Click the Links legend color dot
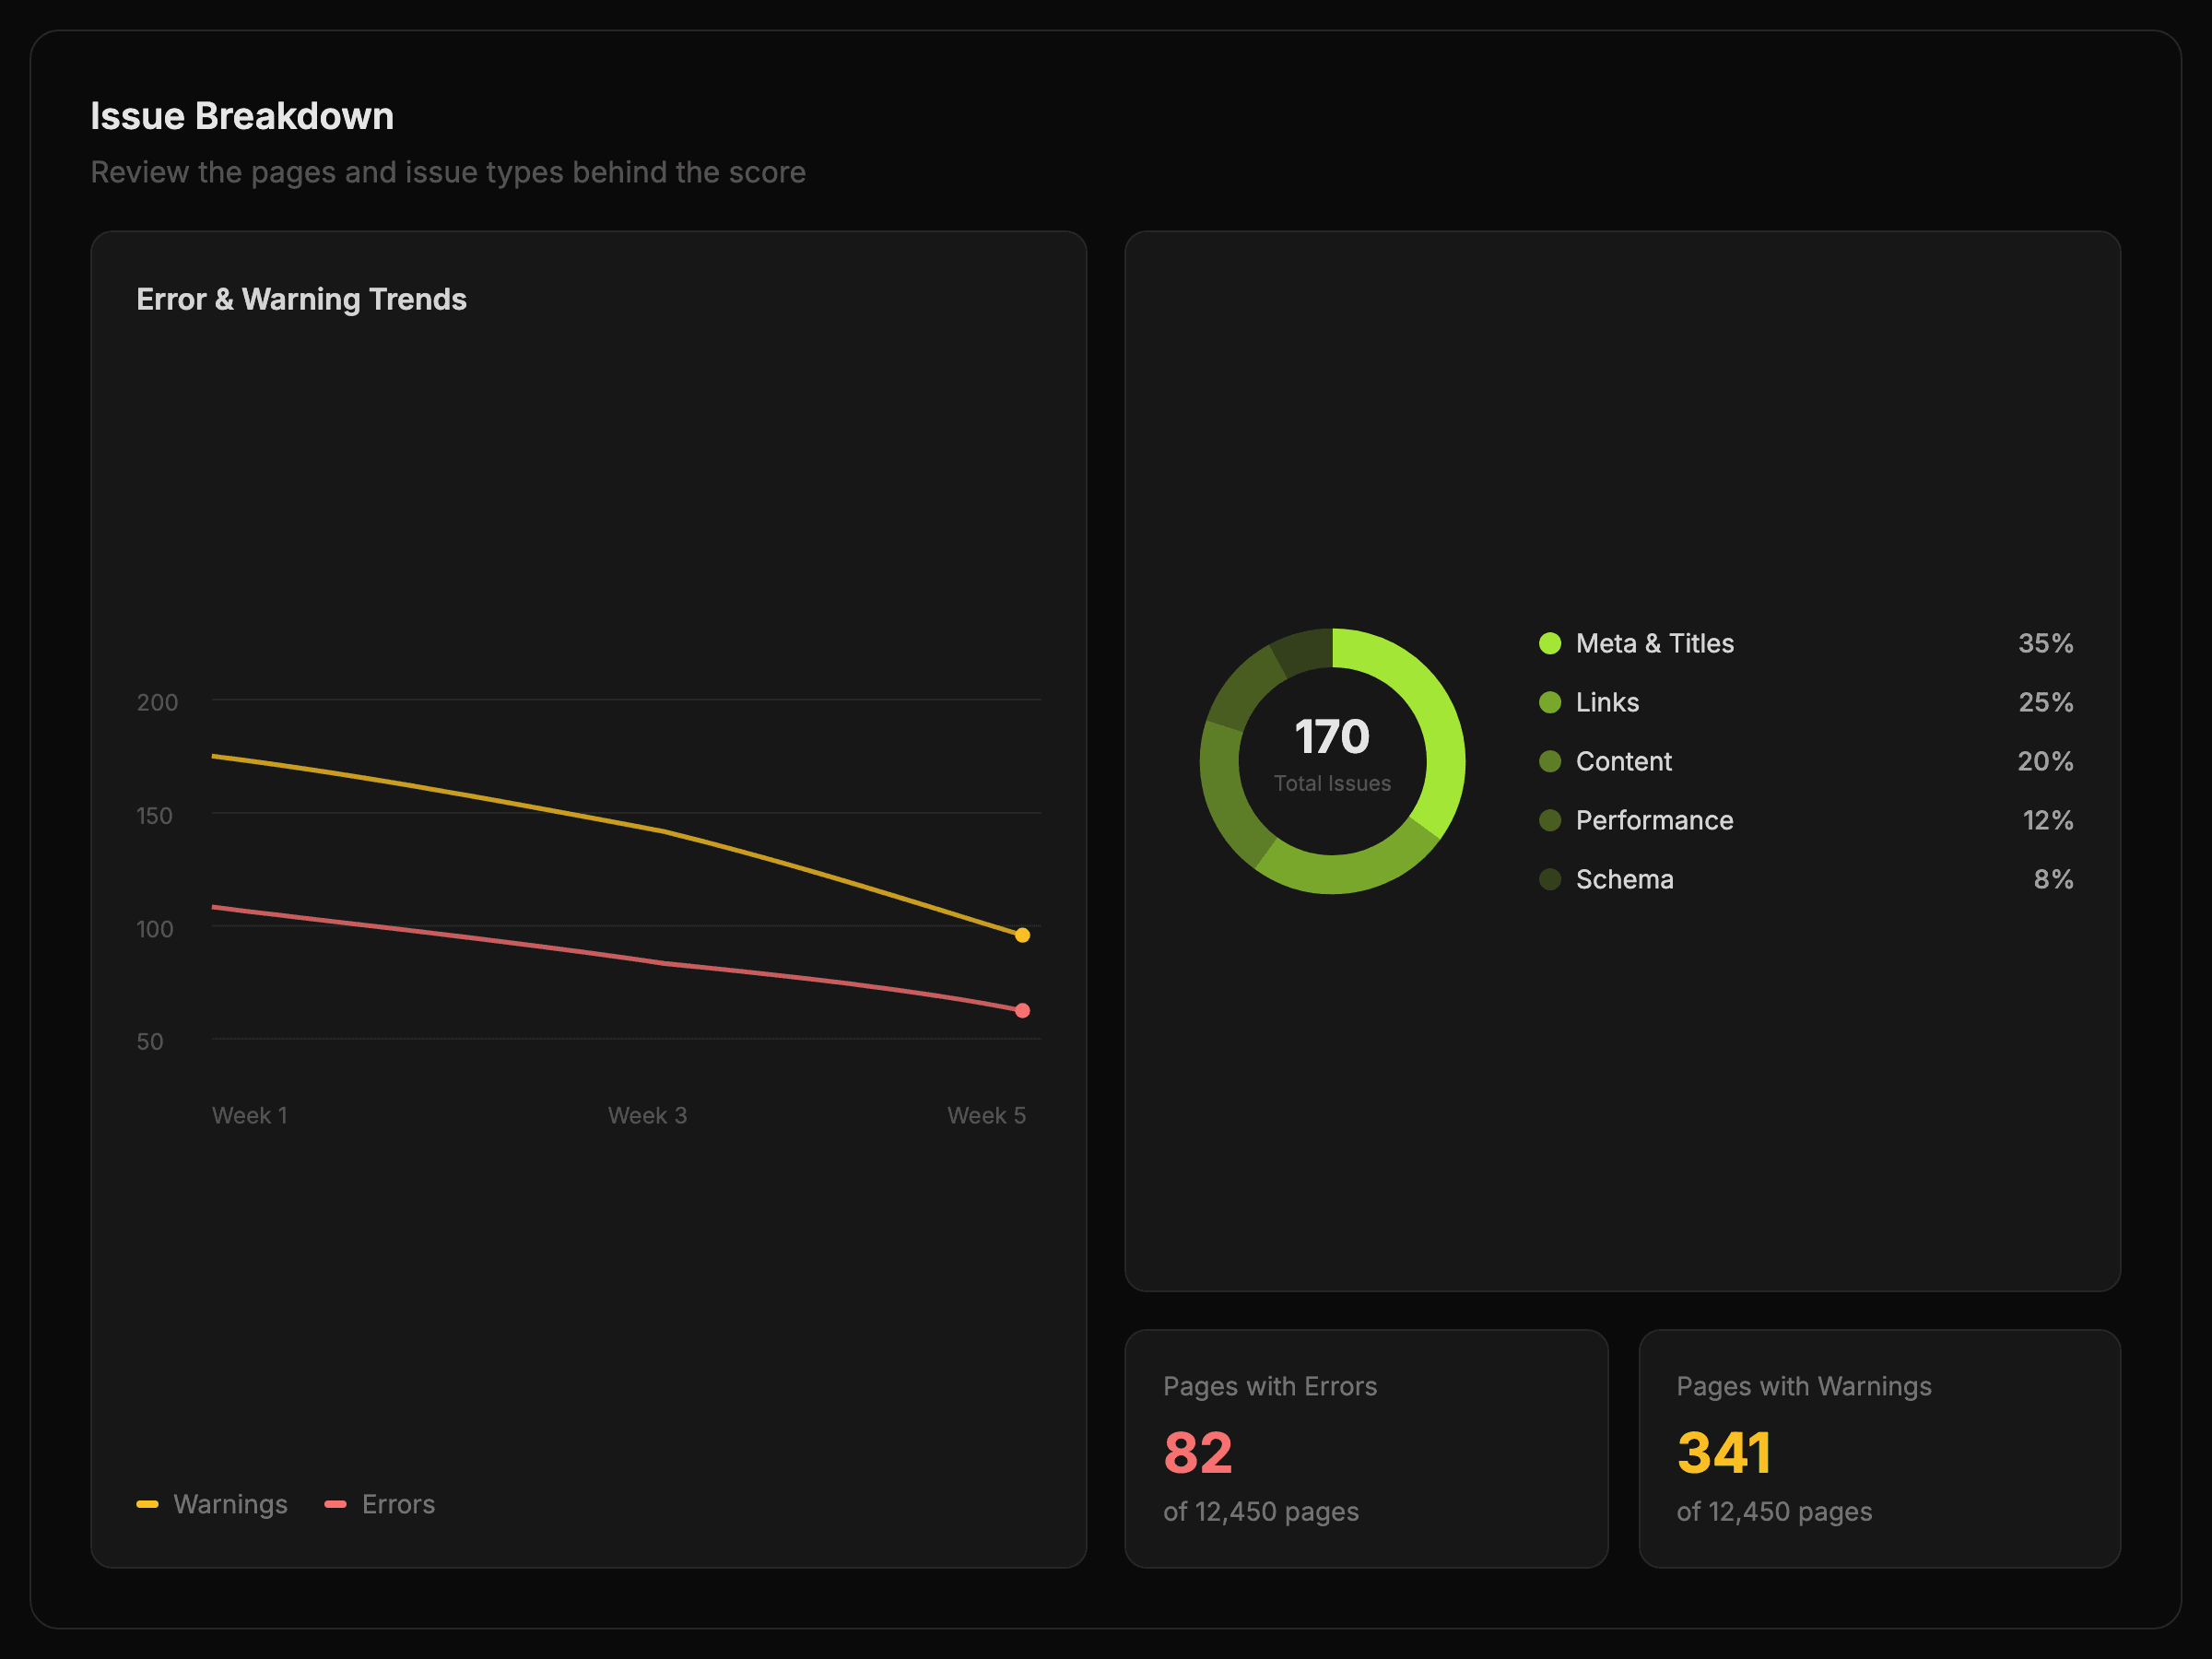Screen dimensions: 2212x1659 pos(1550,702)
